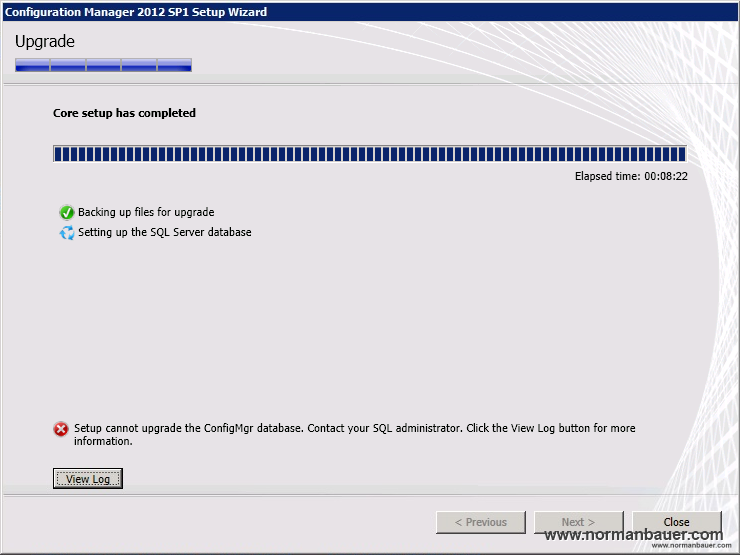Click the disabled Previous button
The height and width of the screenshot is (555, 740).
coord(480,522)
